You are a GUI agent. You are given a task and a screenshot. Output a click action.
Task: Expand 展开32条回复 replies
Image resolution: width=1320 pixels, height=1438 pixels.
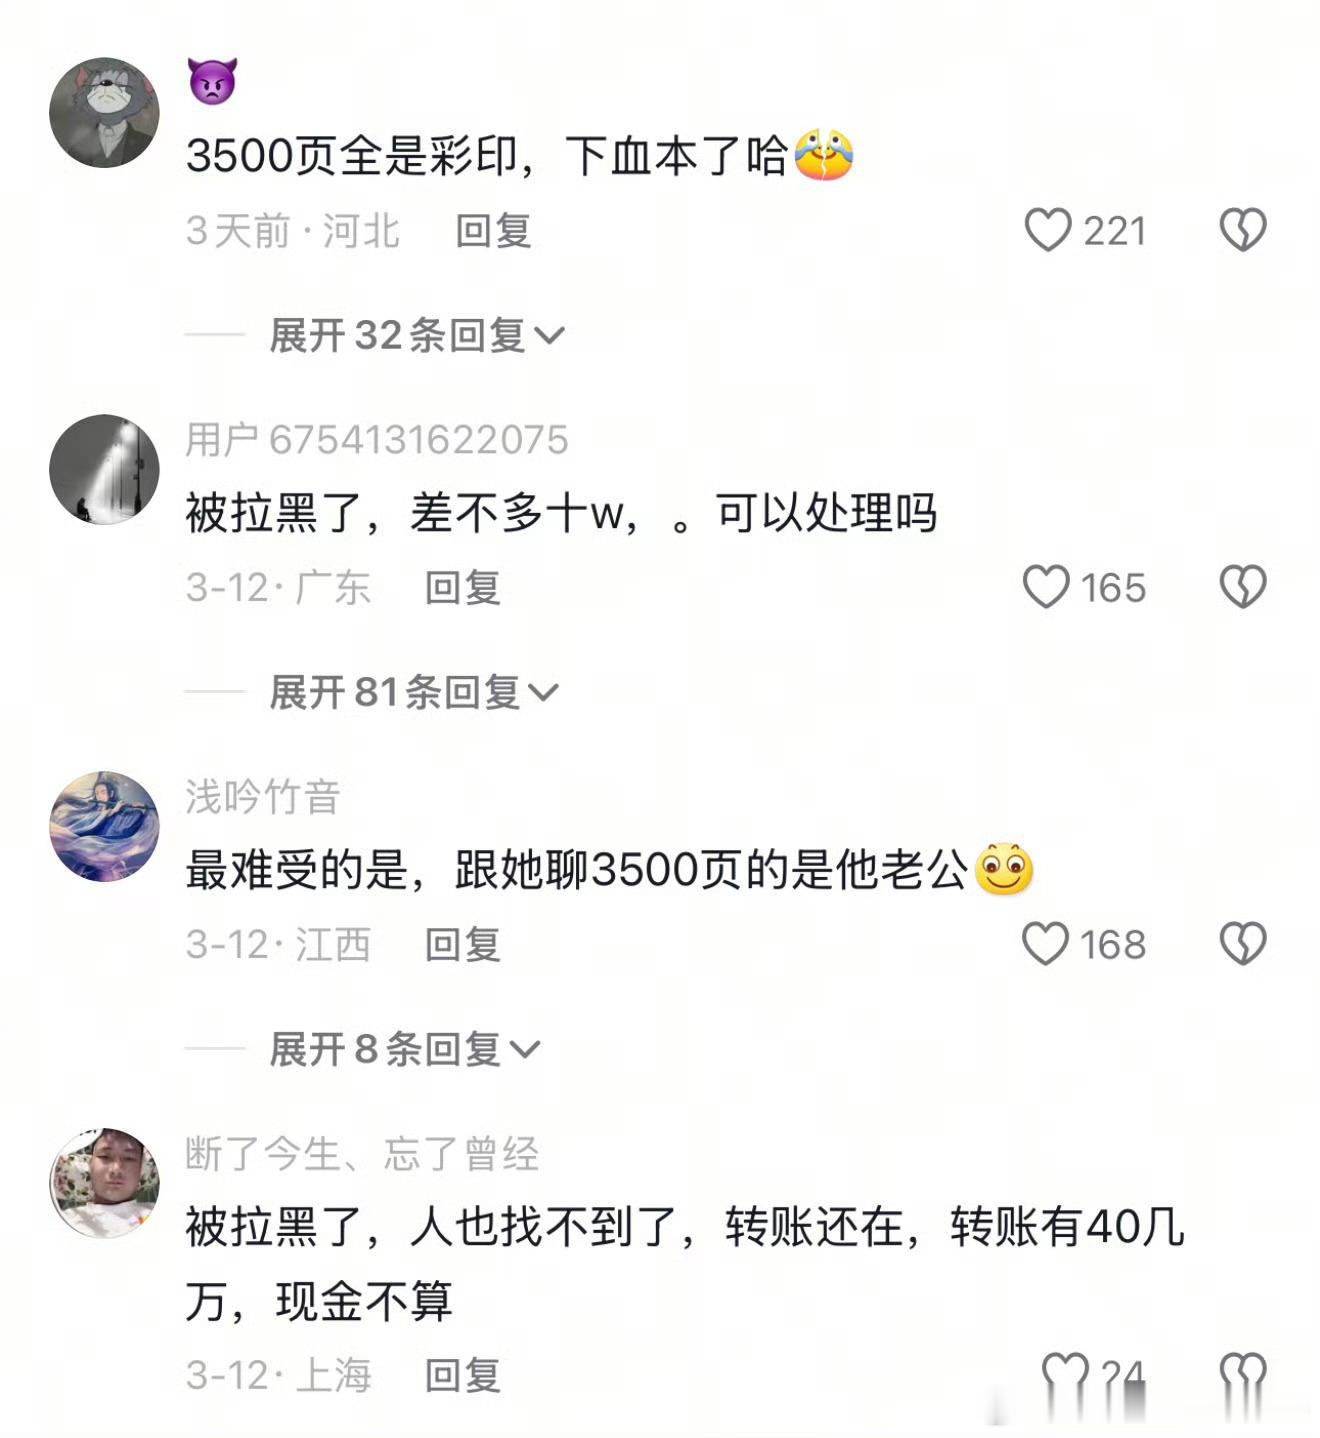coord(417,335)
